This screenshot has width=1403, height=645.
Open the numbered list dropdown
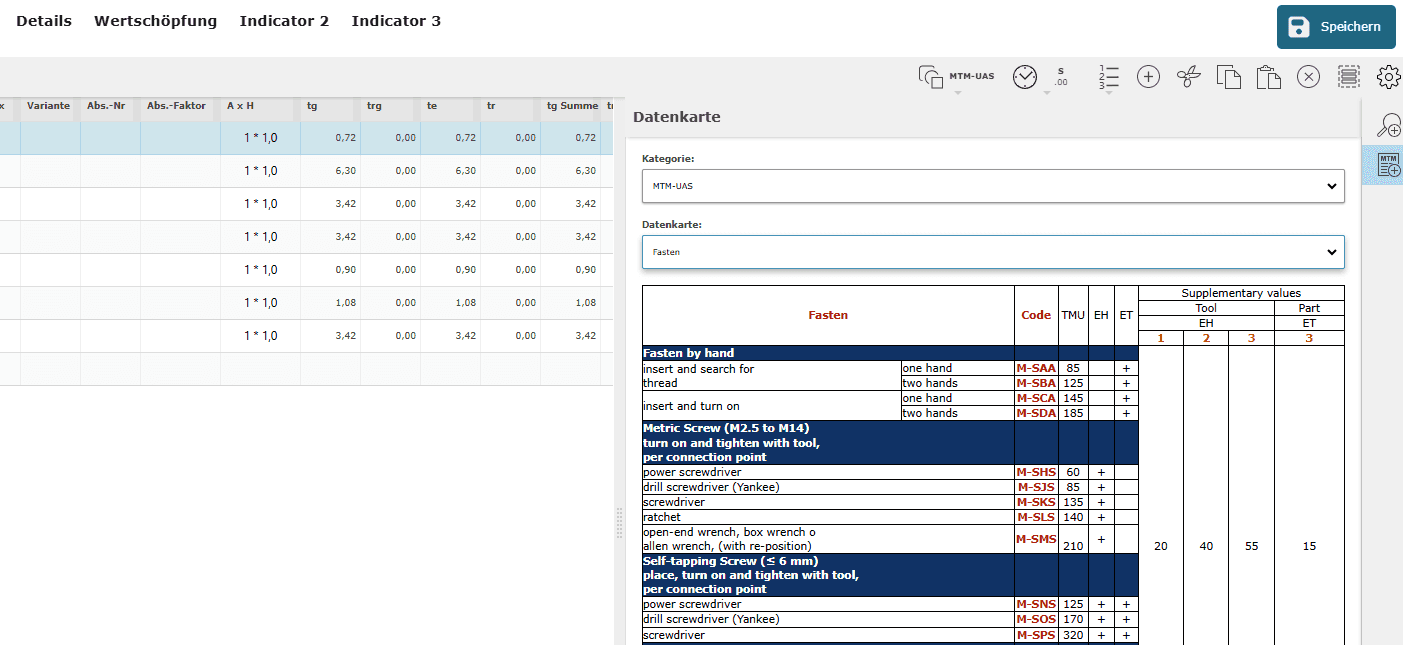pos(1108,78)
